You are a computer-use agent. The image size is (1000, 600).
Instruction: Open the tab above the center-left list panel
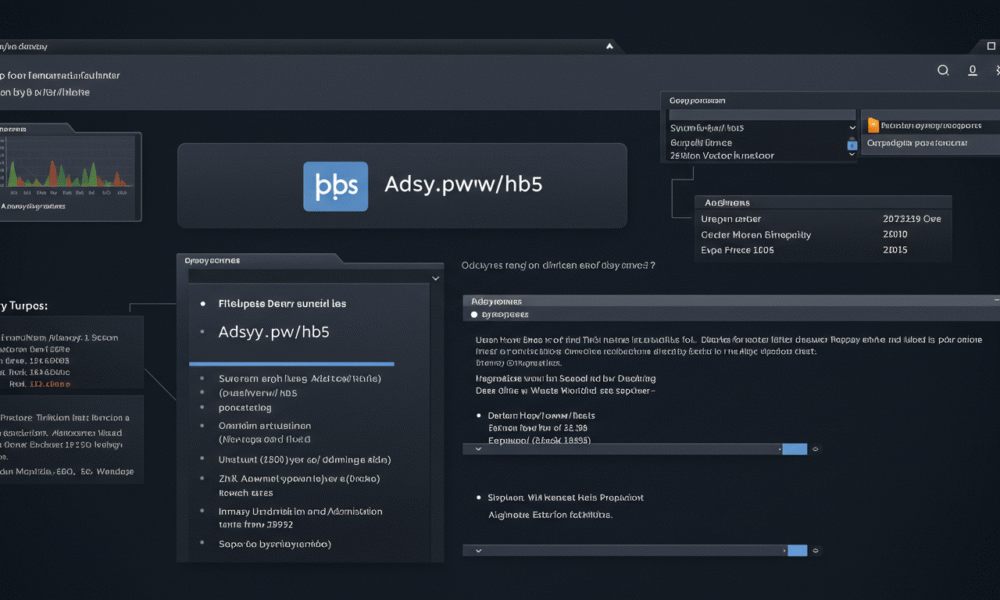coord(214,260)
